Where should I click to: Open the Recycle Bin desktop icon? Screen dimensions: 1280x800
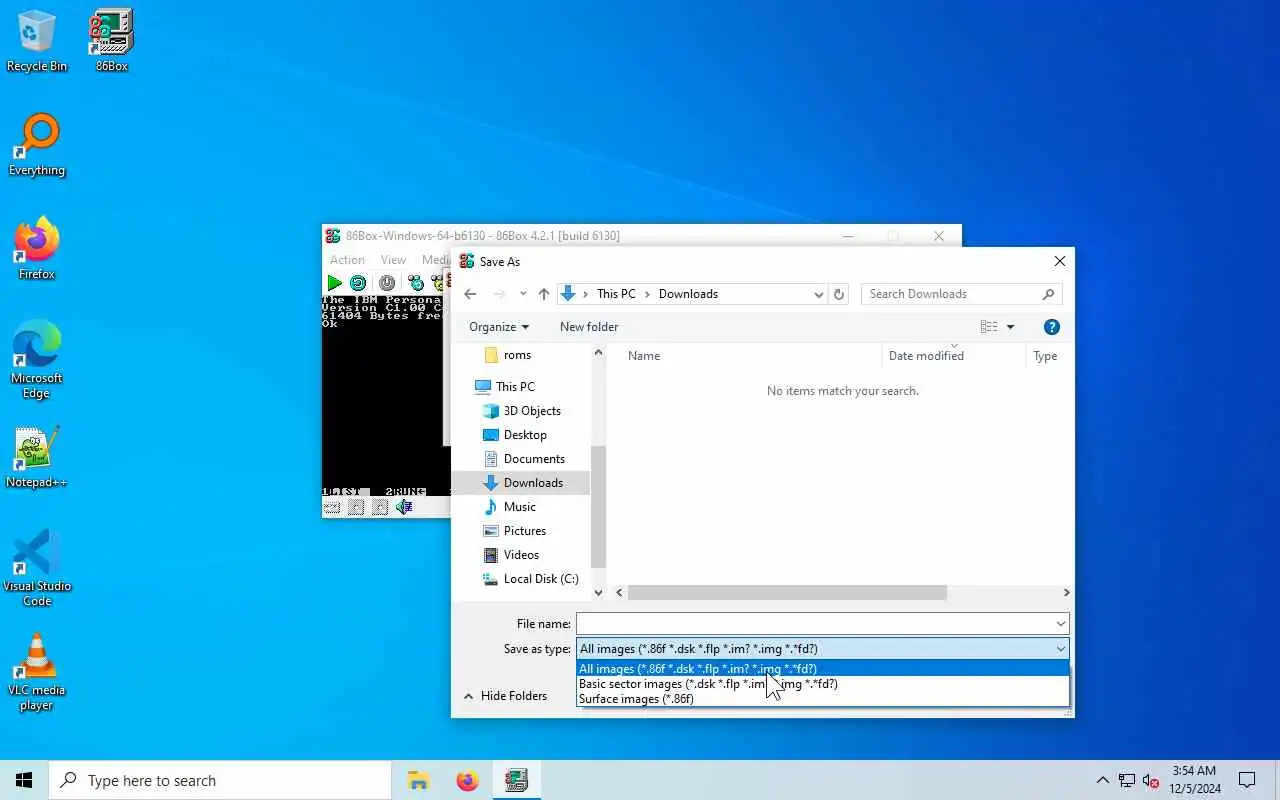(37, 41)
